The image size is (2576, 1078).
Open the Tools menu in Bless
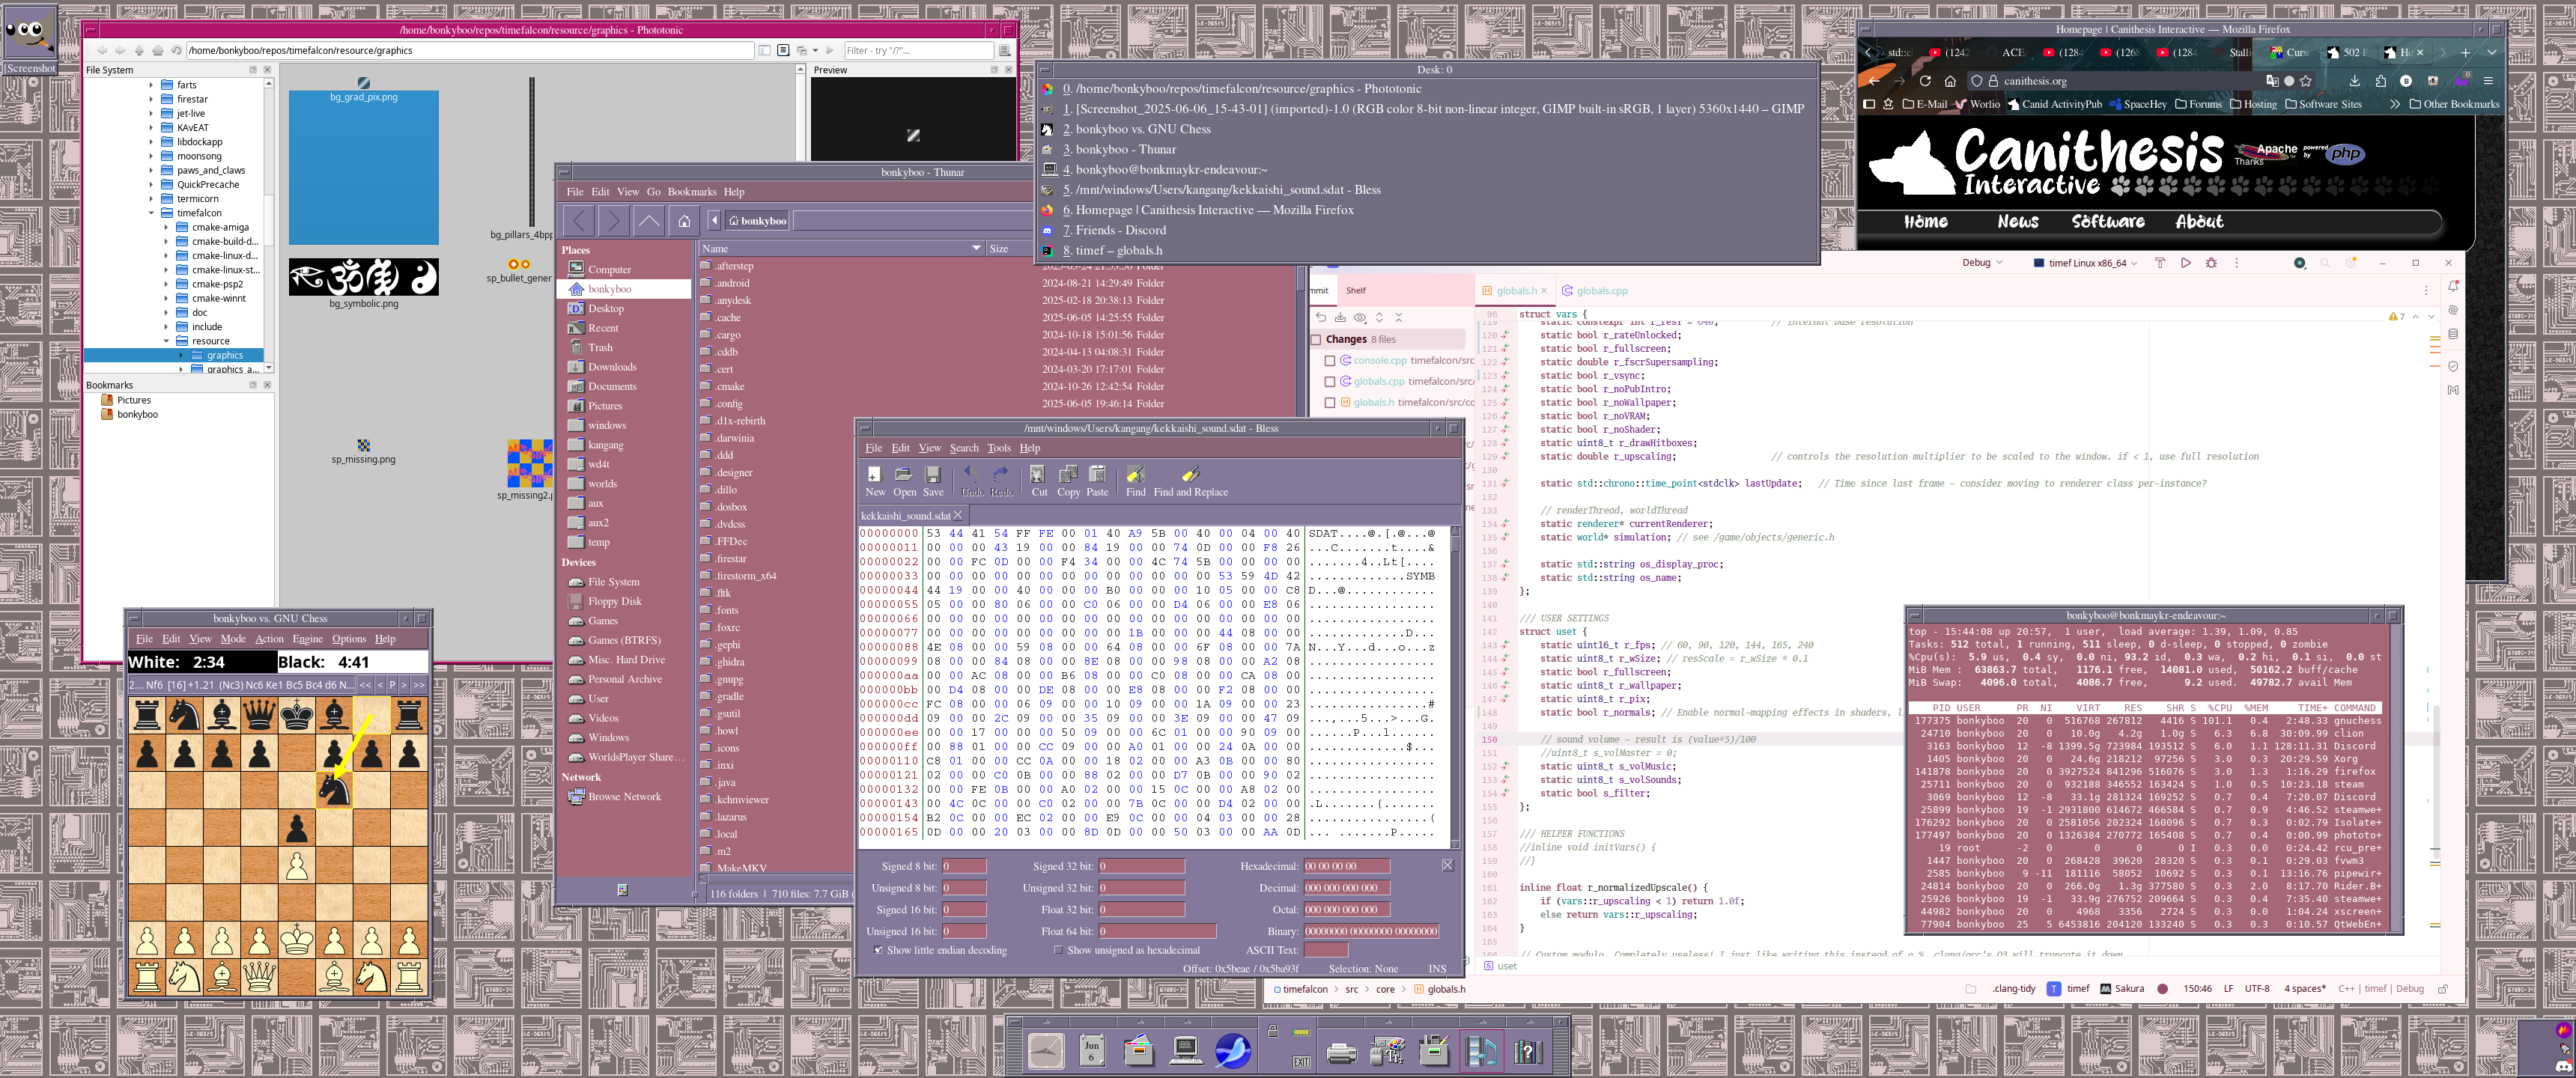pos(999,448)
